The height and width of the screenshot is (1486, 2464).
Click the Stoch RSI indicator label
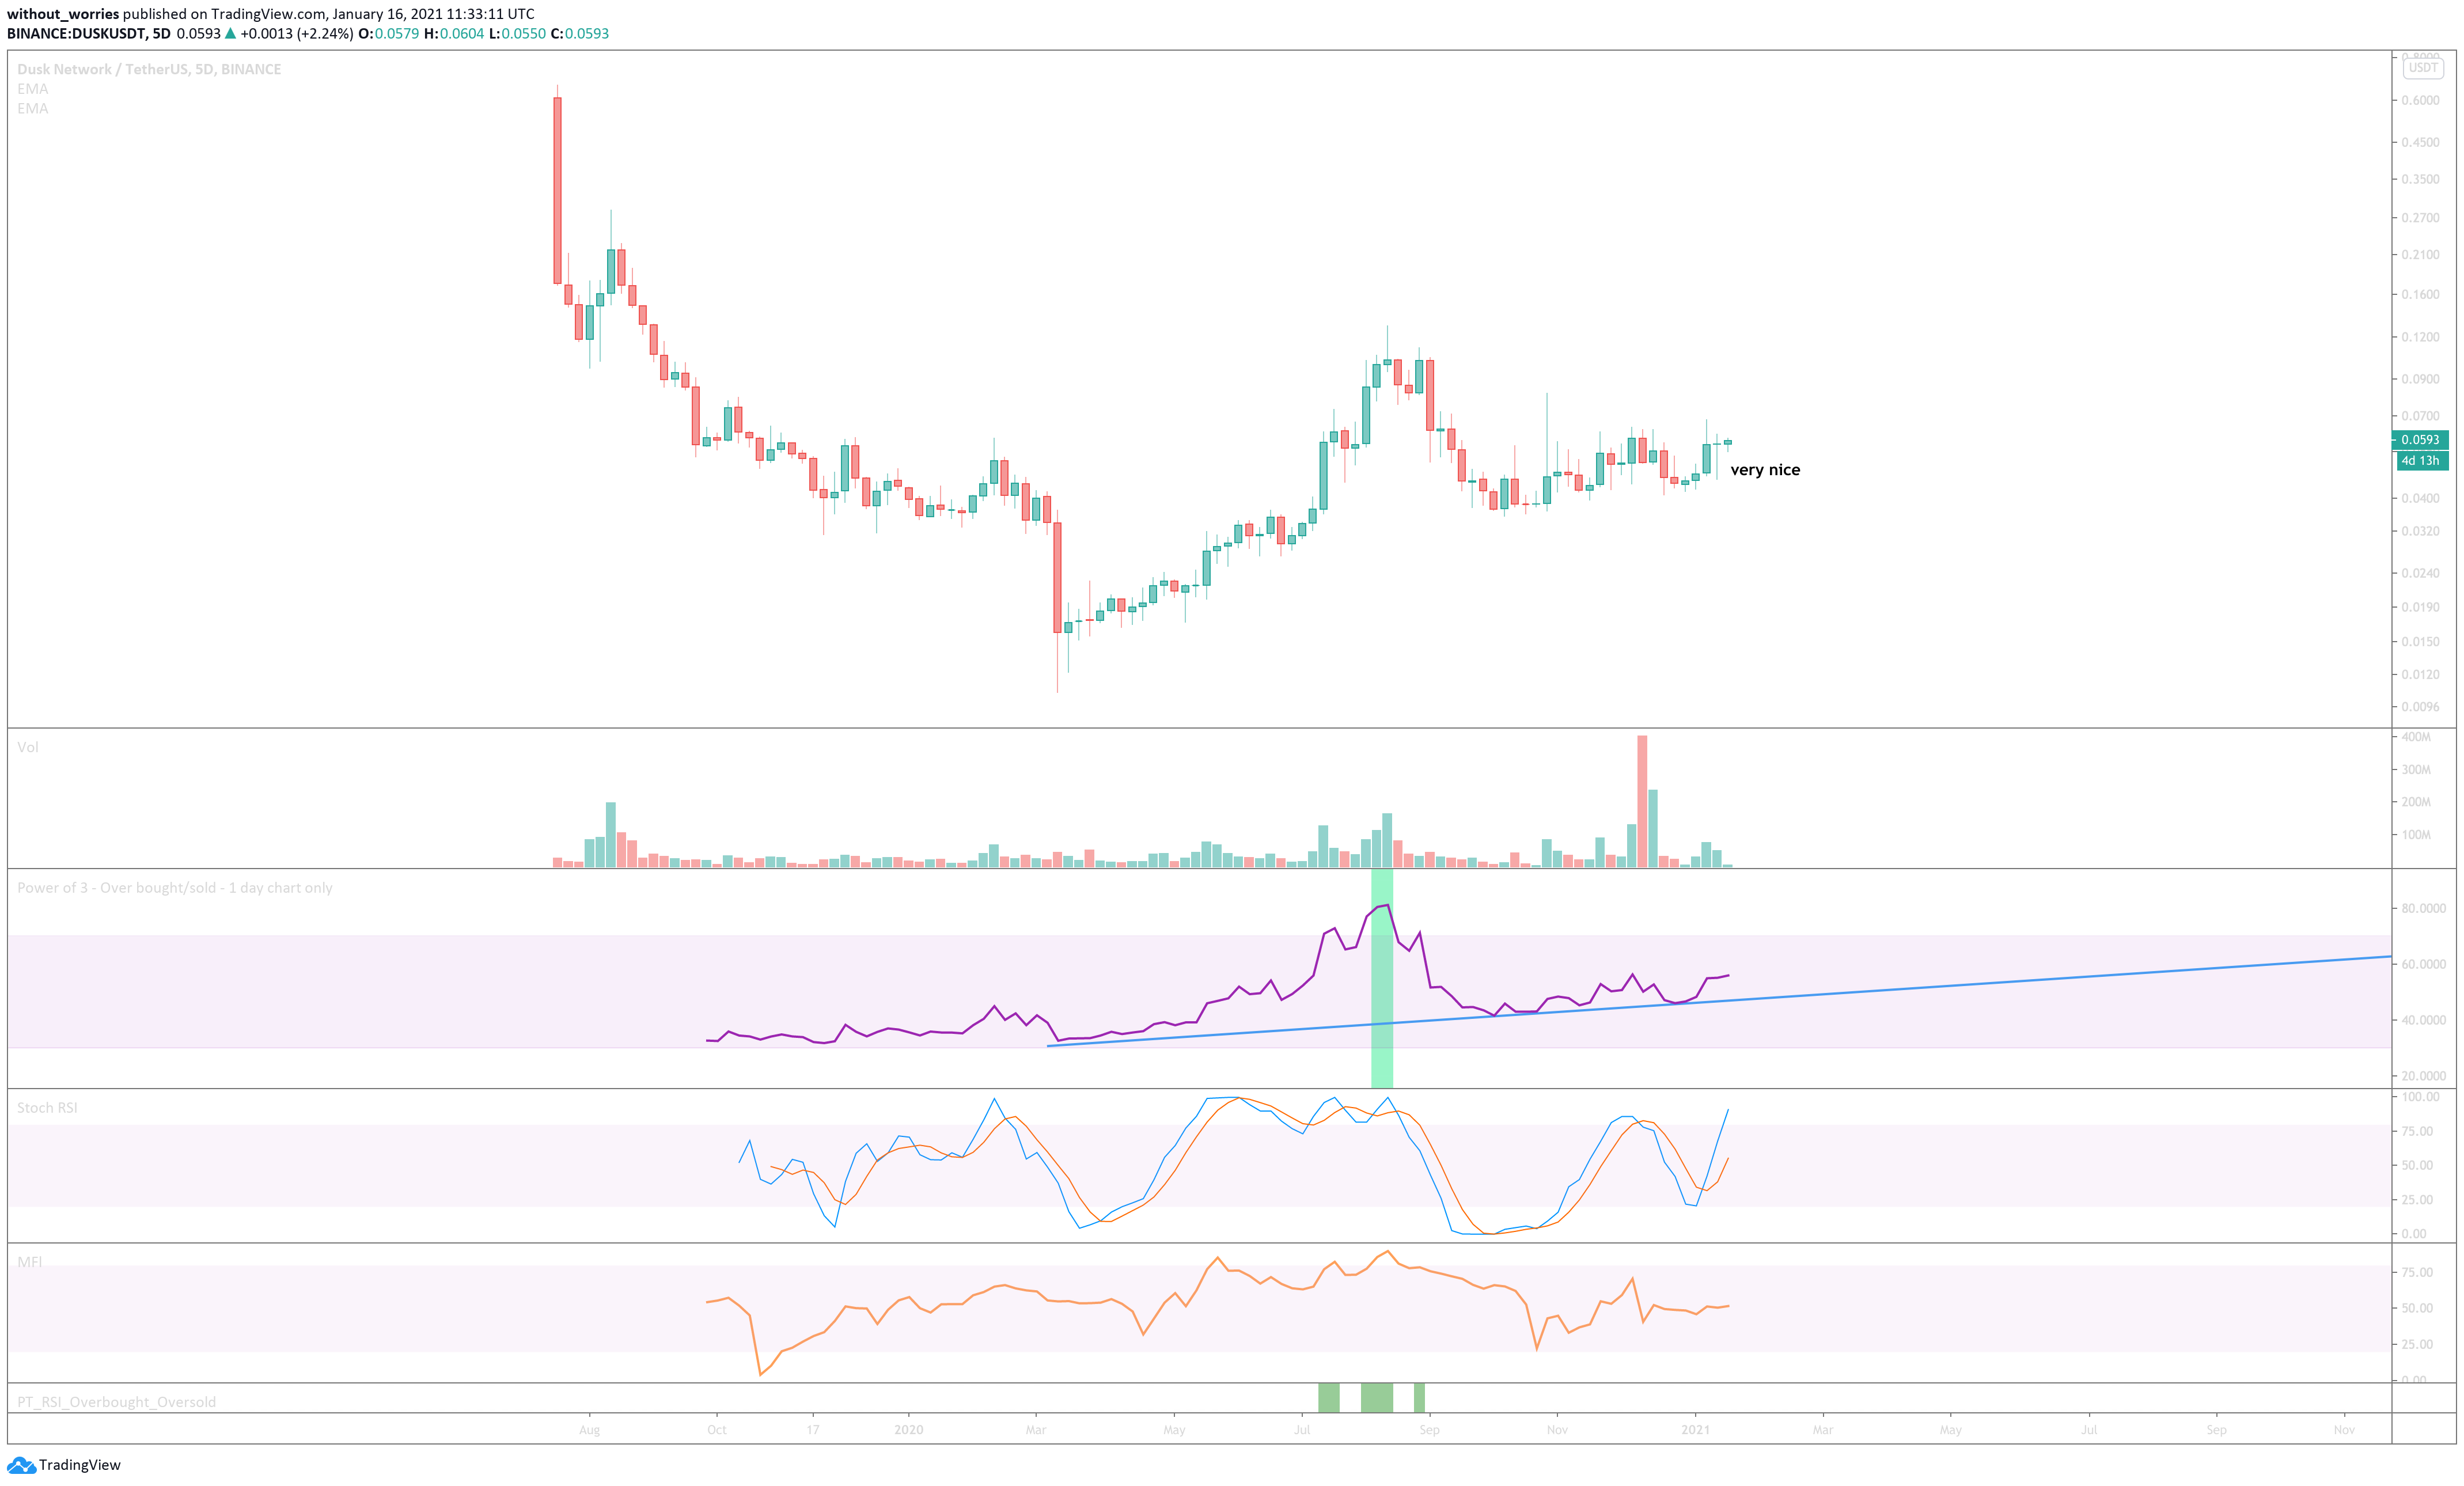click(x=47, y=1108)
